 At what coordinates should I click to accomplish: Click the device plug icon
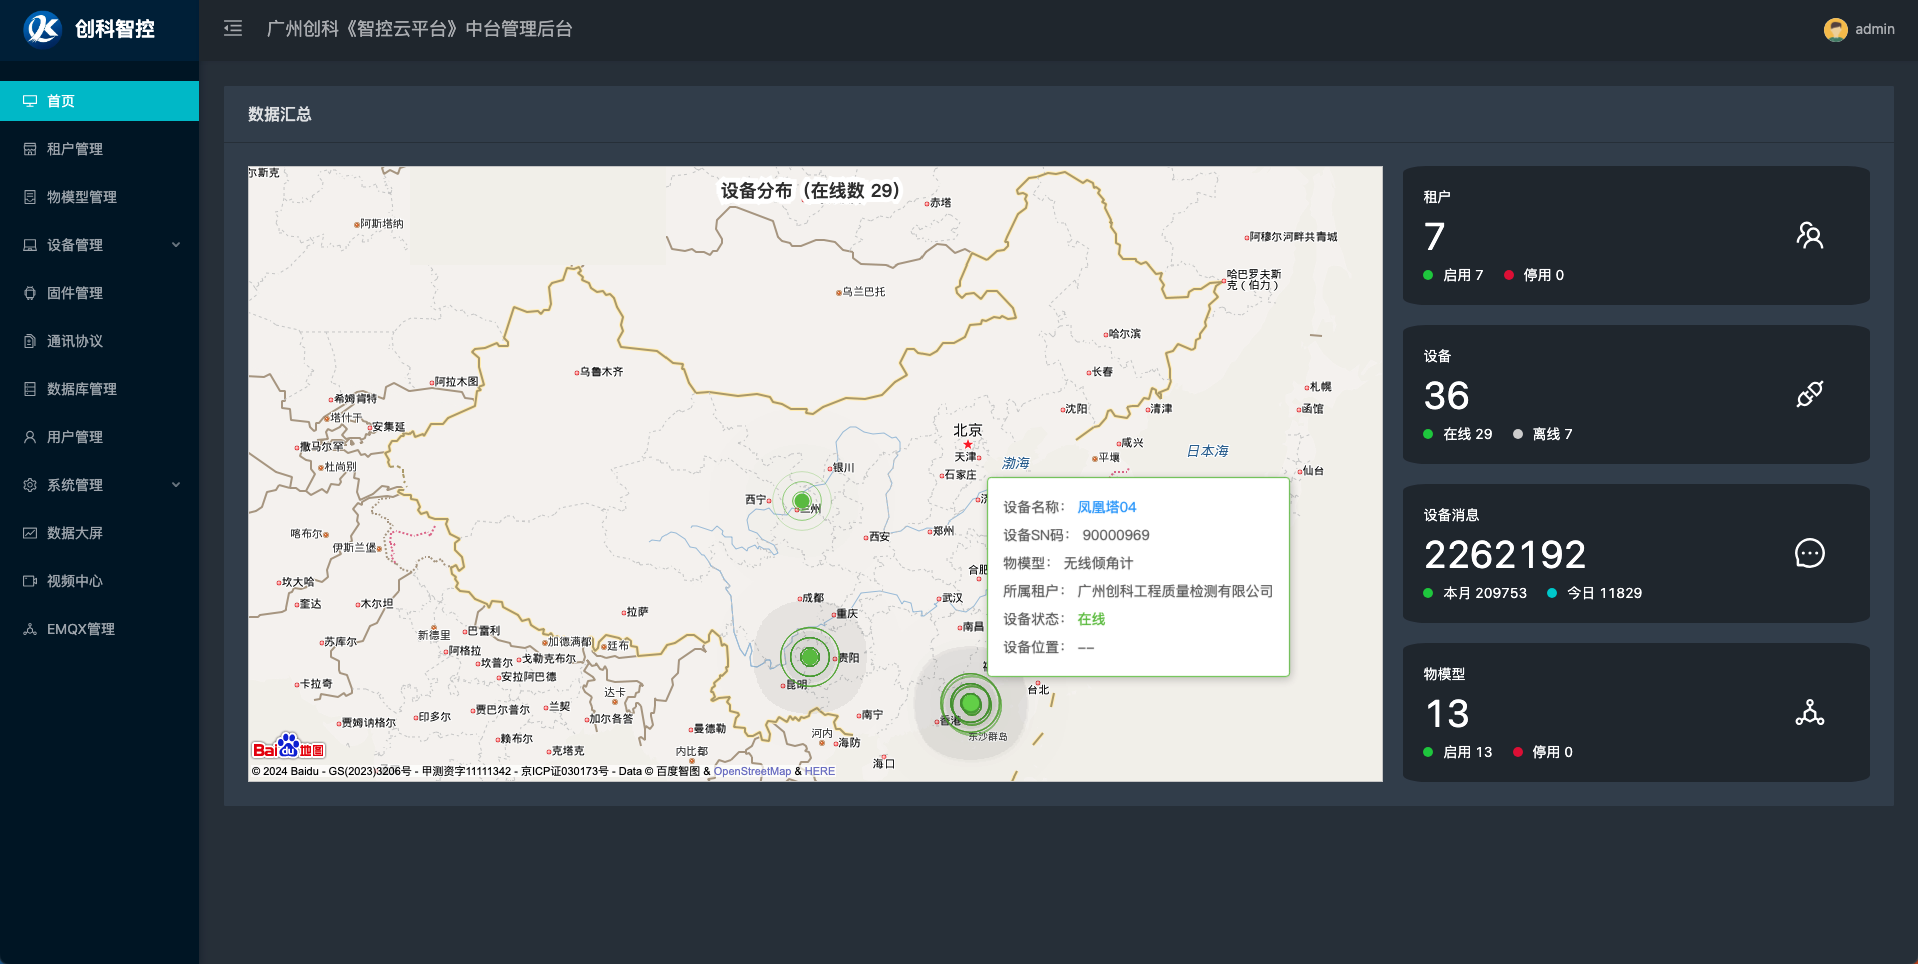(1809, 395)
